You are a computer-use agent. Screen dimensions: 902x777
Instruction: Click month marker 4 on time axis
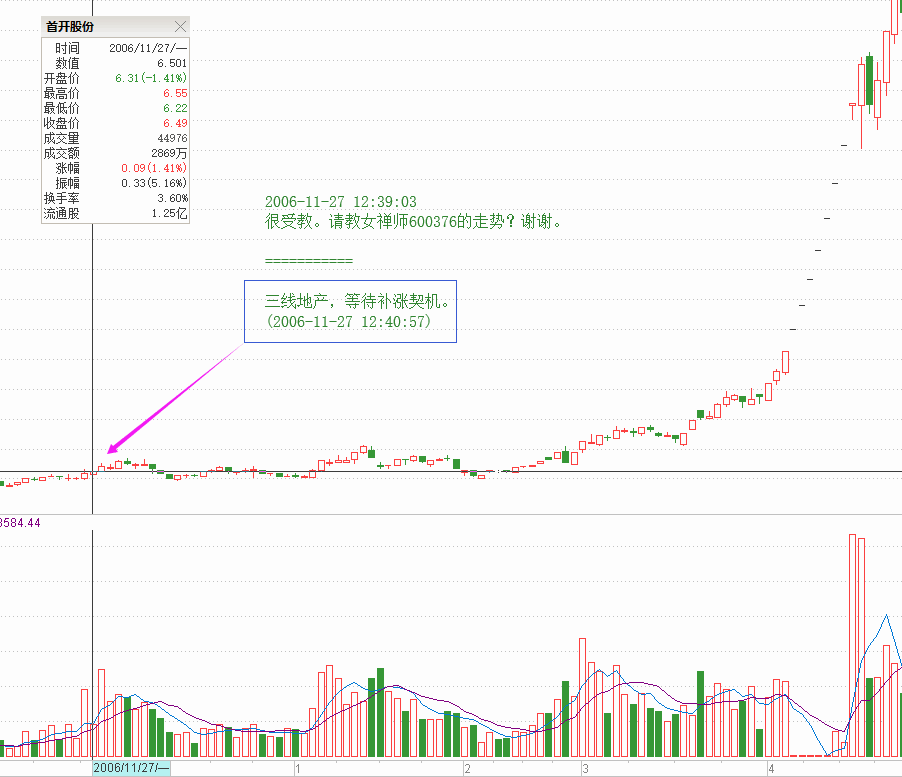771,768
